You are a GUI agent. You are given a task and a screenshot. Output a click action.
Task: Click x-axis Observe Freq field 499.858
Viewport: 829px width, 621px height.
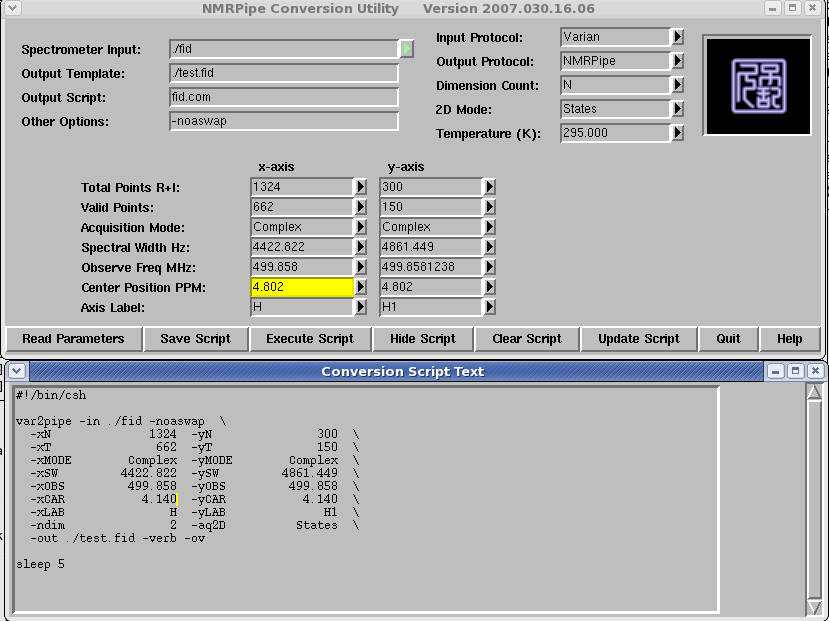302,267
